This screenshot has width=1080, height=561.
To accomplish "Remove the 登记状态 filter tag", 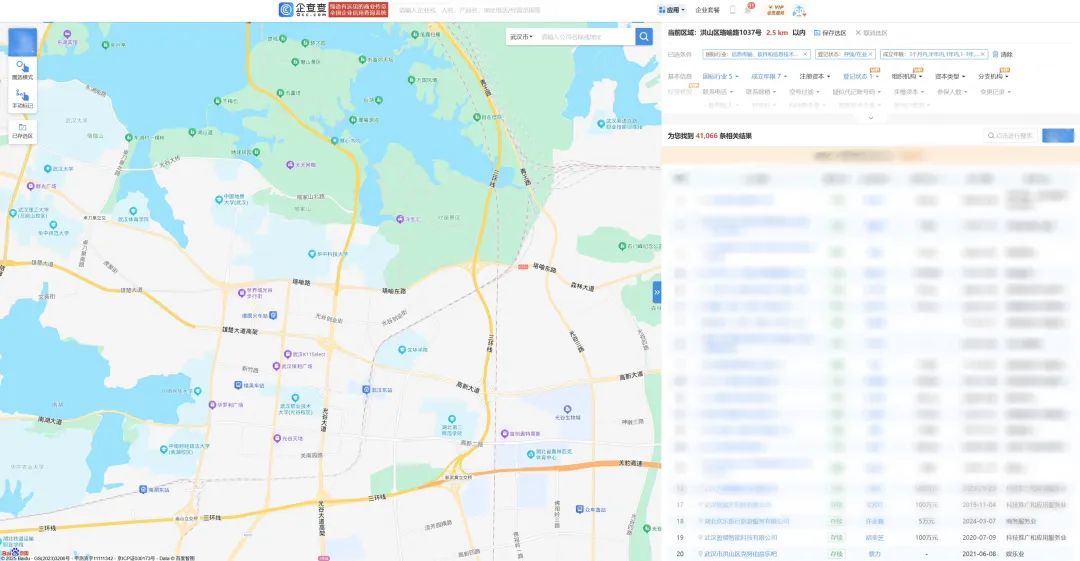I will (871, 55).
